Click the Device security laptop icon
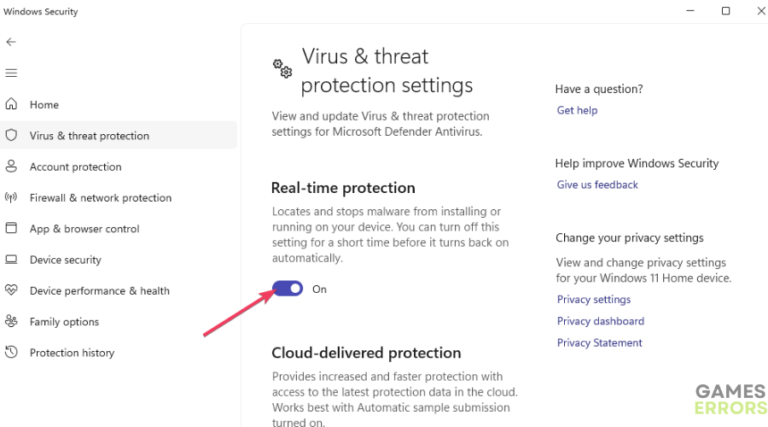The width and height of the screenshot is (768, 427). tap(11, 259)
